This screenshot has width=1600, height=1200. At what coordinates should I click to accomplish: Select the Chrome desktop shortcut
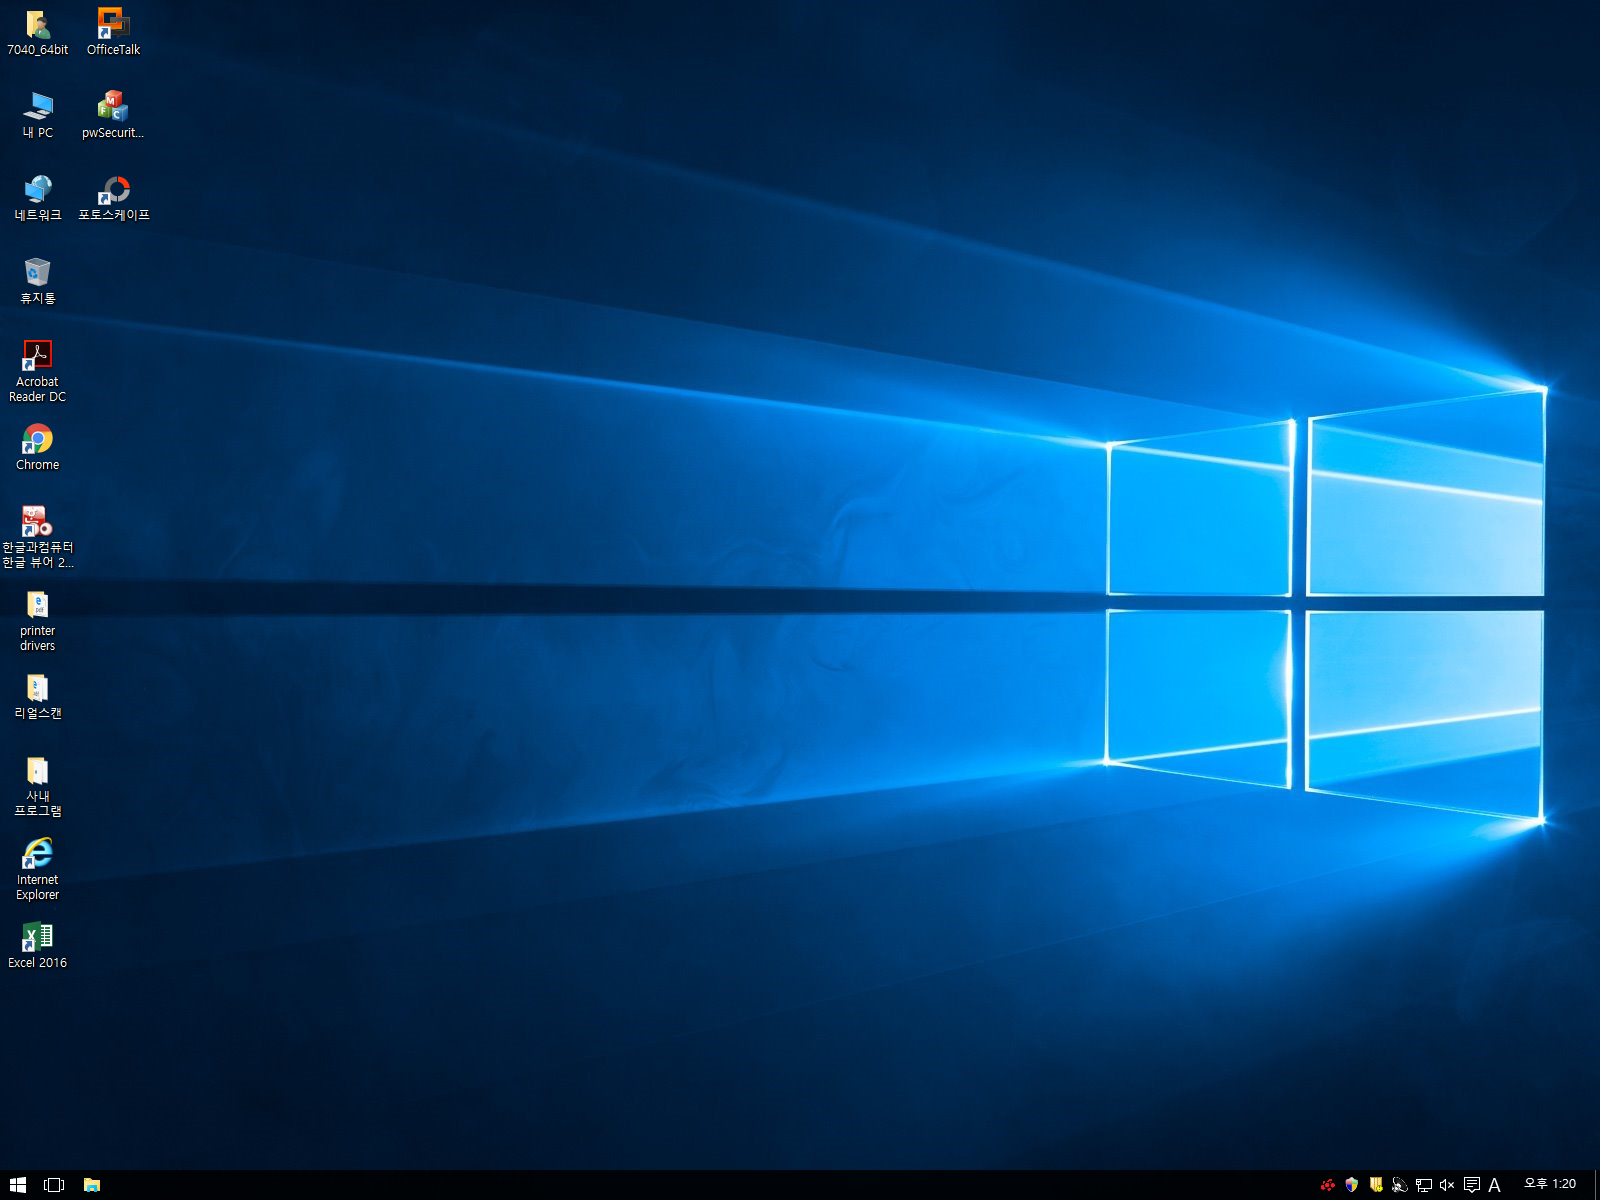[x=38, y=447]
